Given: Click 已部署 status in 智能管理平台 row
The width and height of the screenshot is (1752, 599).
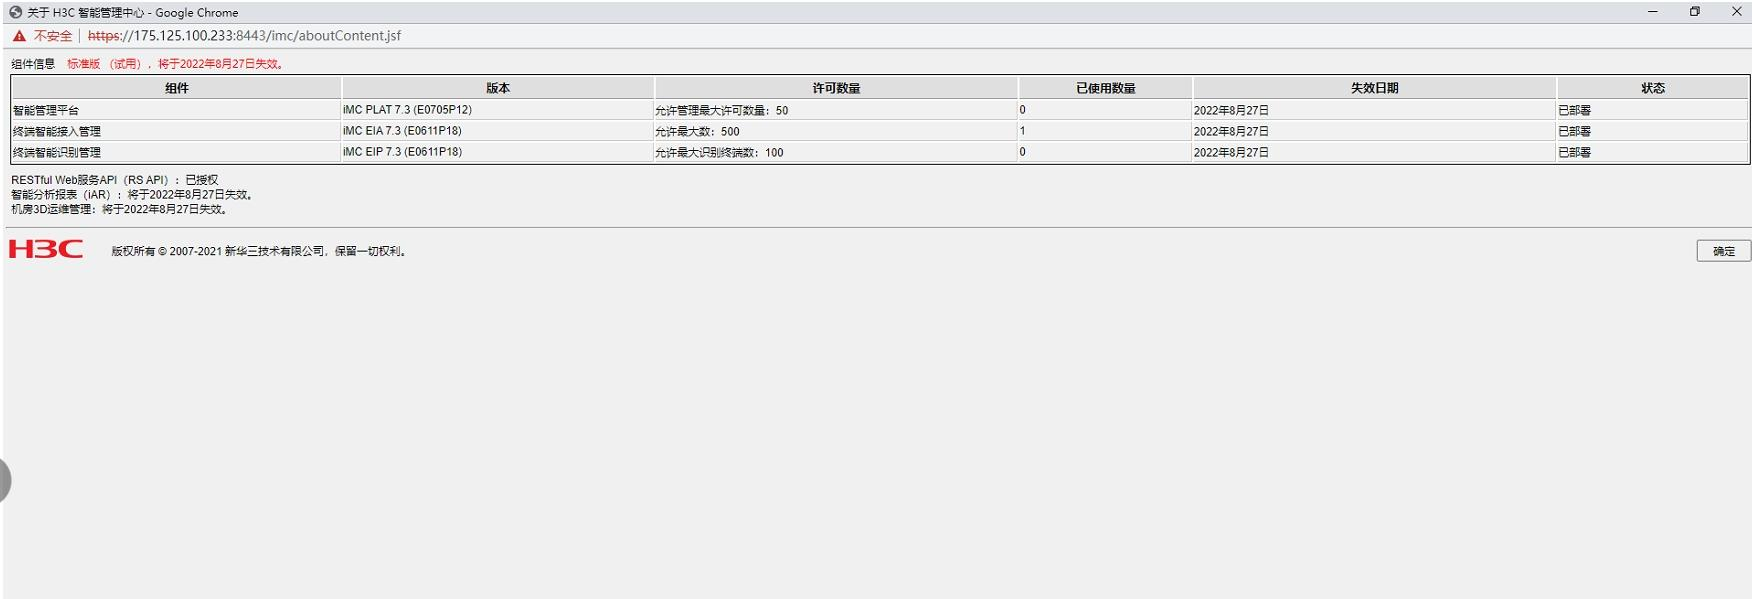Looking at the screenshot, I should (1574, 111).
